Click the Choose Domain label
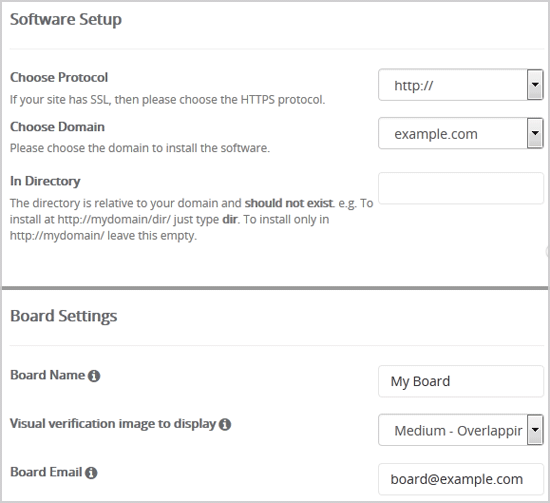 point(57,127)
